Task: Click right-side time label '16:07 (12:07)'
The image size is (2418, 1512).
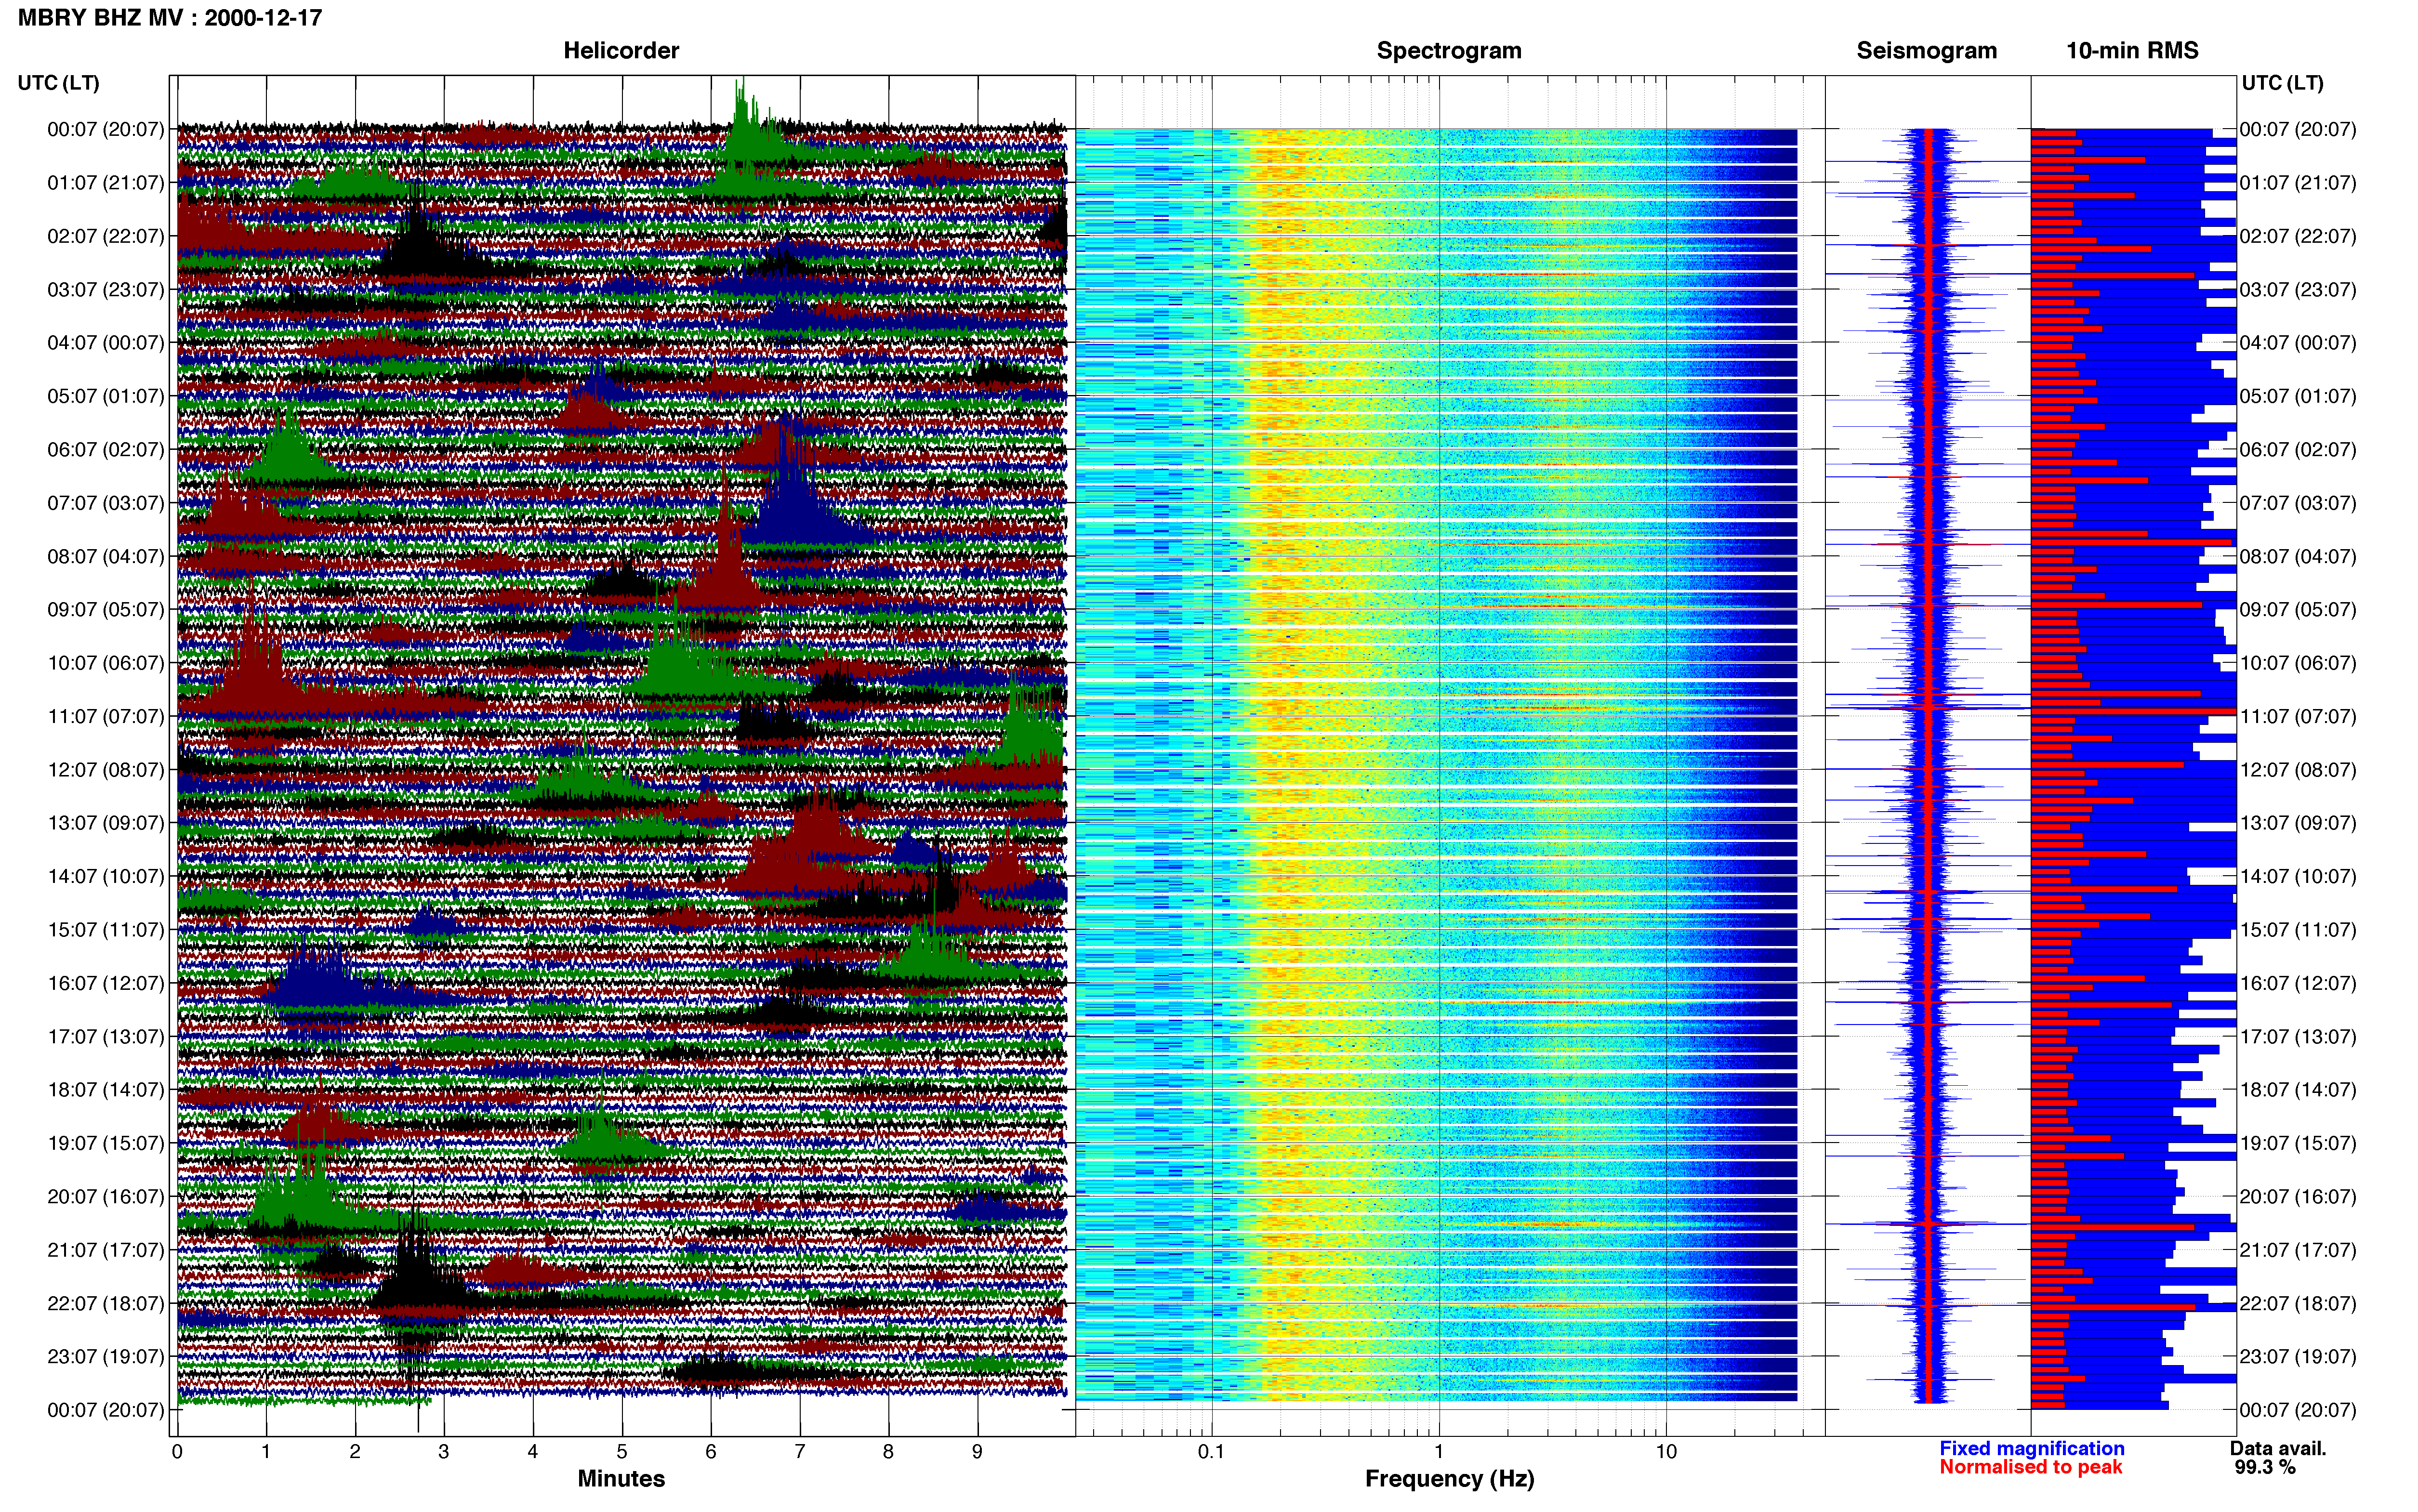Action: (x=2298, y=984)
